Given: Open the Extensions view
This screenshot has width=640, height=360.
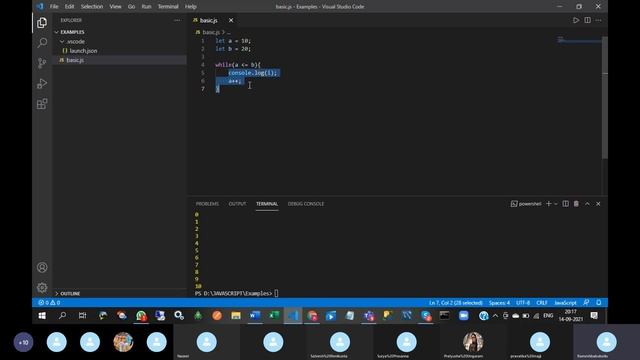Looking at the screenshot, I should [42, 104].
